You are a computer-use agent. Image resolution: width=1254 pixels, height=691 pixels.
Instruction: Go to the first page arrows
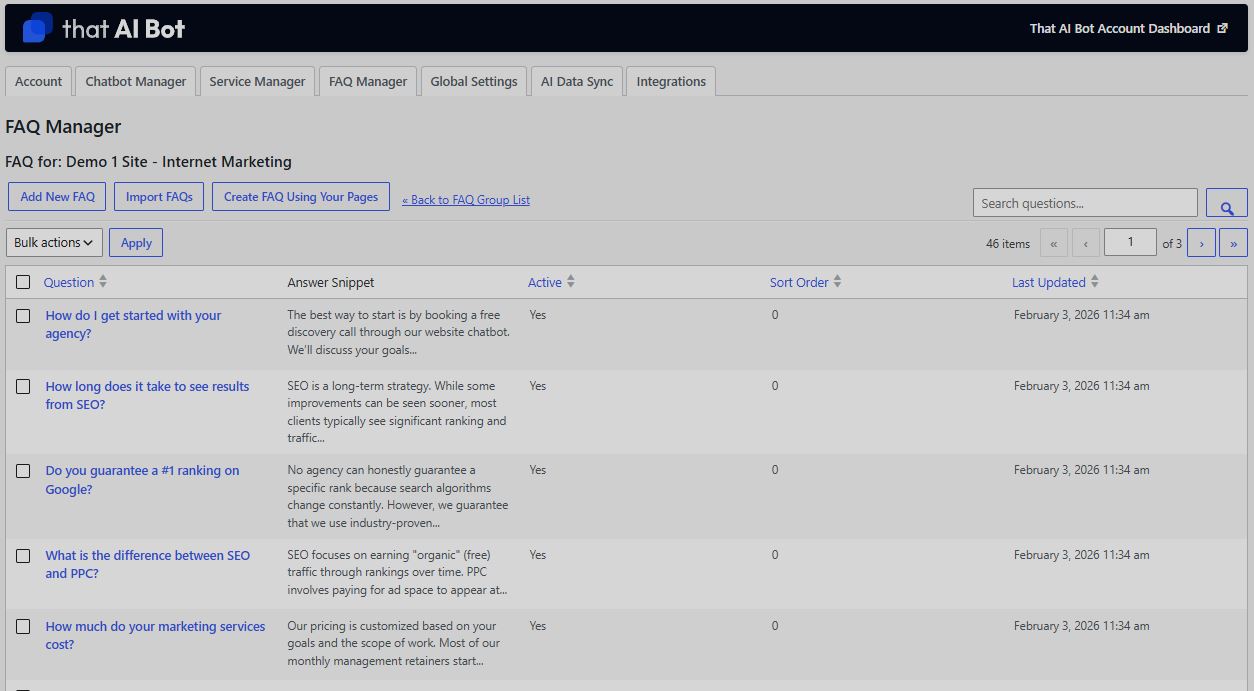(x=1054, y=243)
